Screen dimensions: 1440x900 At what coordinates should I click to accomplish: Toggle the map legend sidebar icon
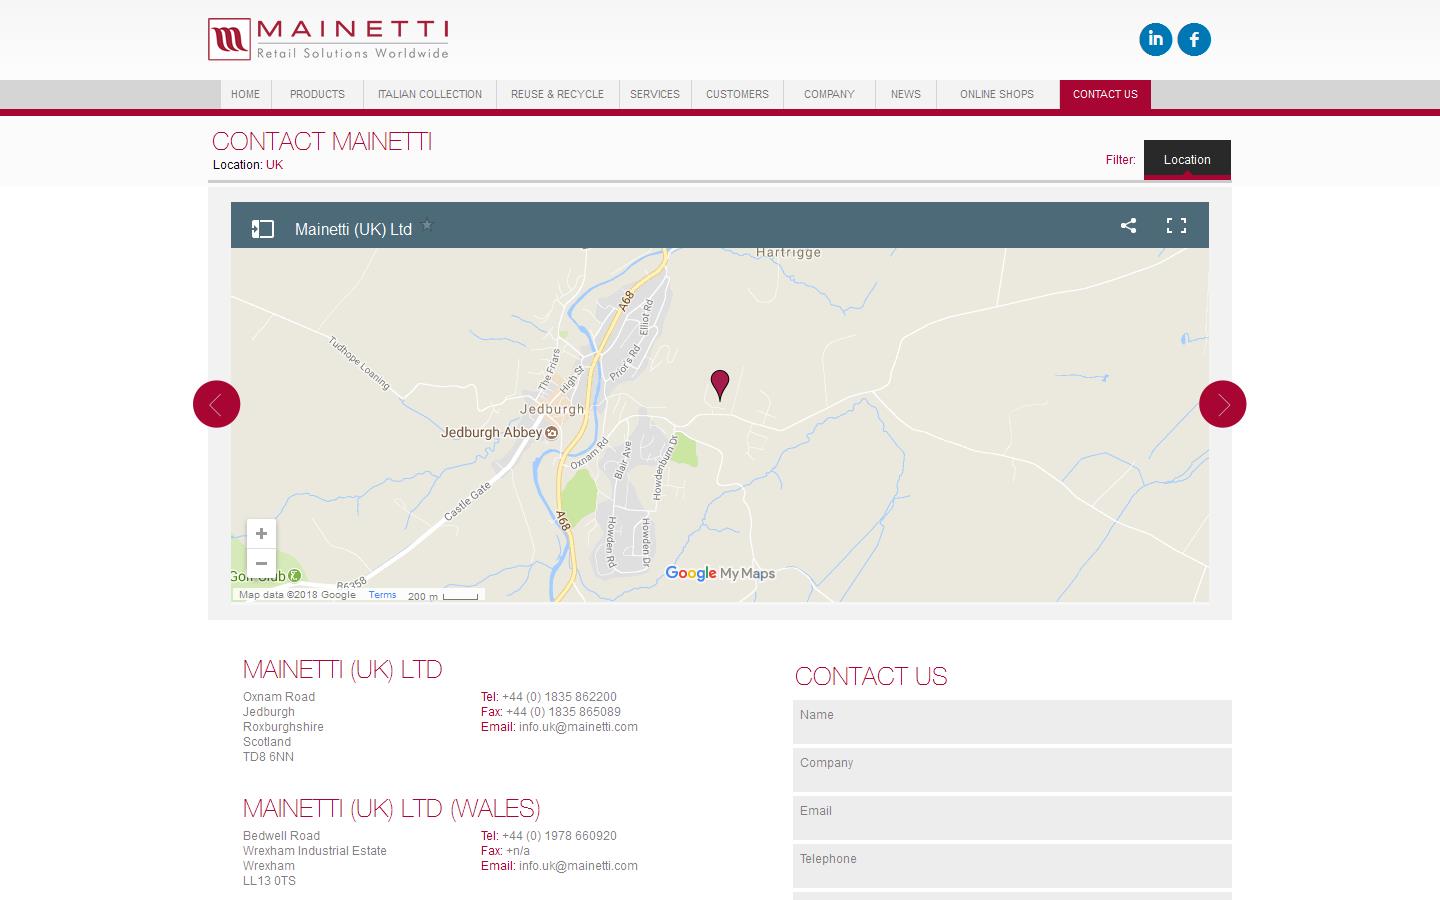click(263, 229)
